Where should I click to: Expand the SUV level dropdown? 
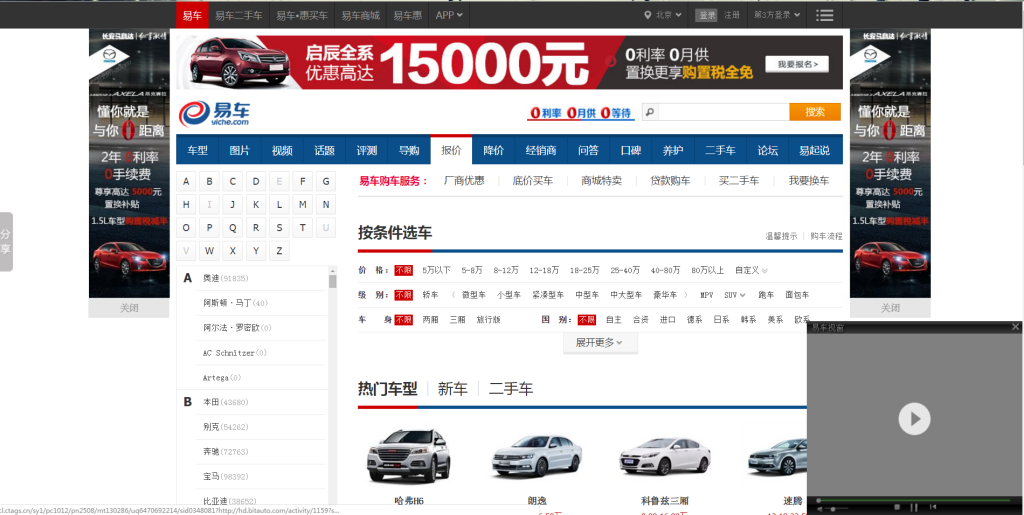click(x=735, y=295)
